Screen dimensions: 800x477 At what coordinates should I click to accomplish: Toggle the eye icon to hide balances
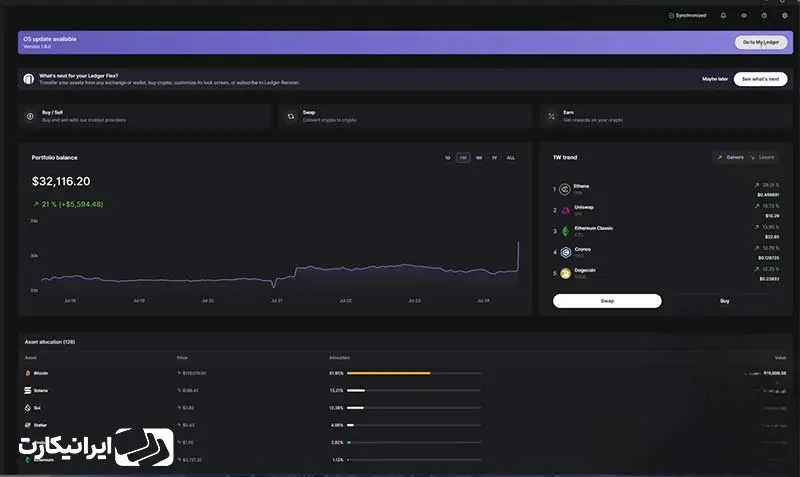[744, 15]
